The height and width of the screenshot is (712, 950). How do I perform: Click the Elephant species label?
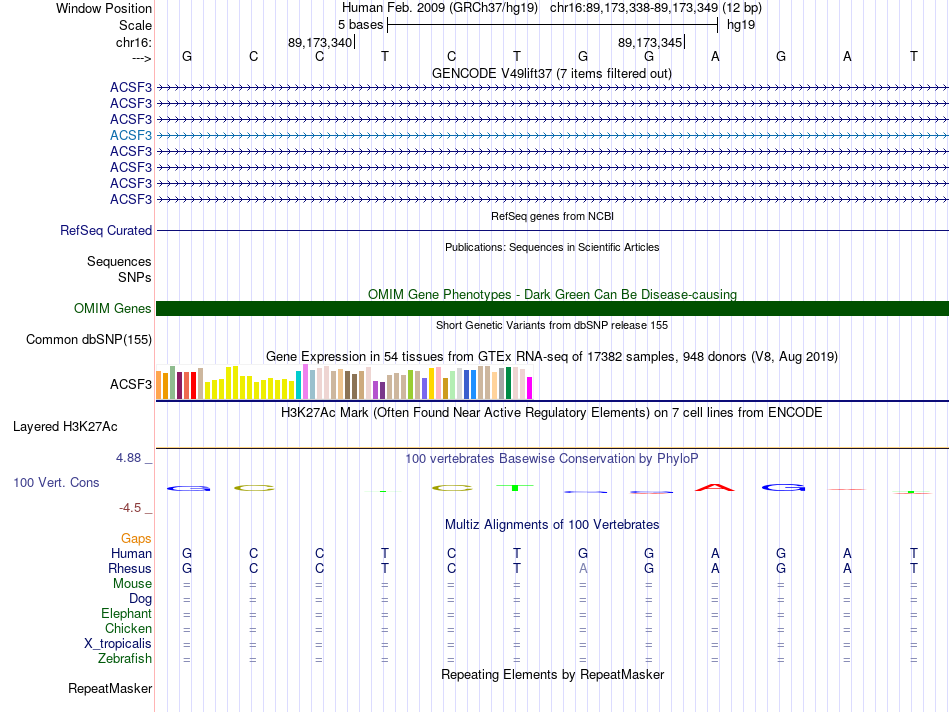pos(127,614)
